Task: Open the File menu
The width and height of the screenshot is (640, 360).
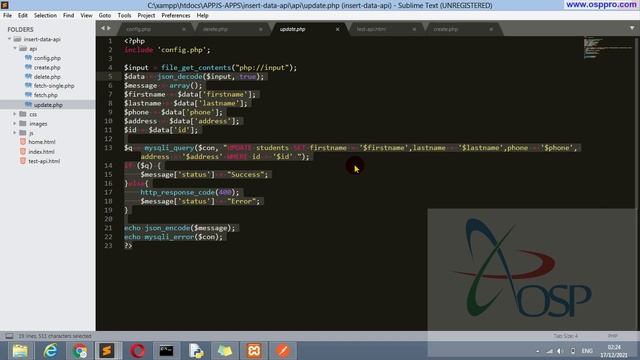Action: pyautogui.click(x=7, y=16)
